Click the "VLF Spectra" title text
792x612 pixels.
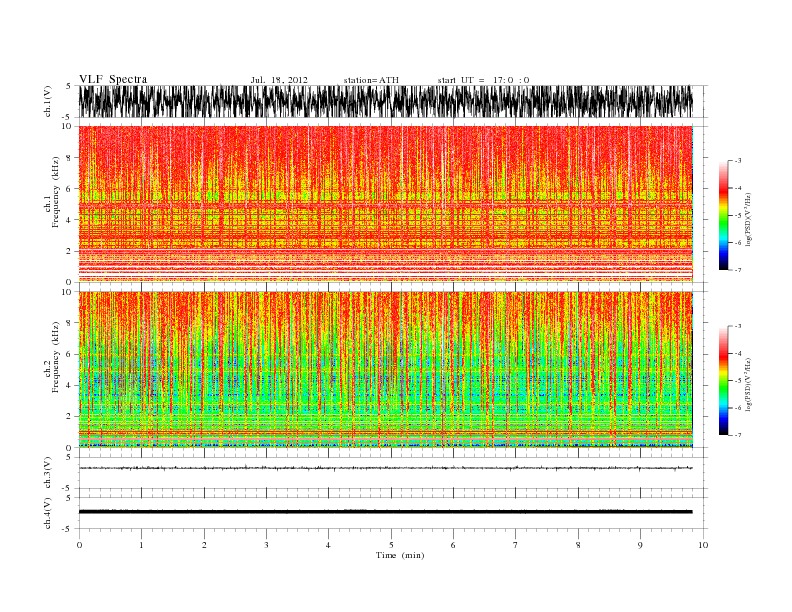[x=113, y=79]
